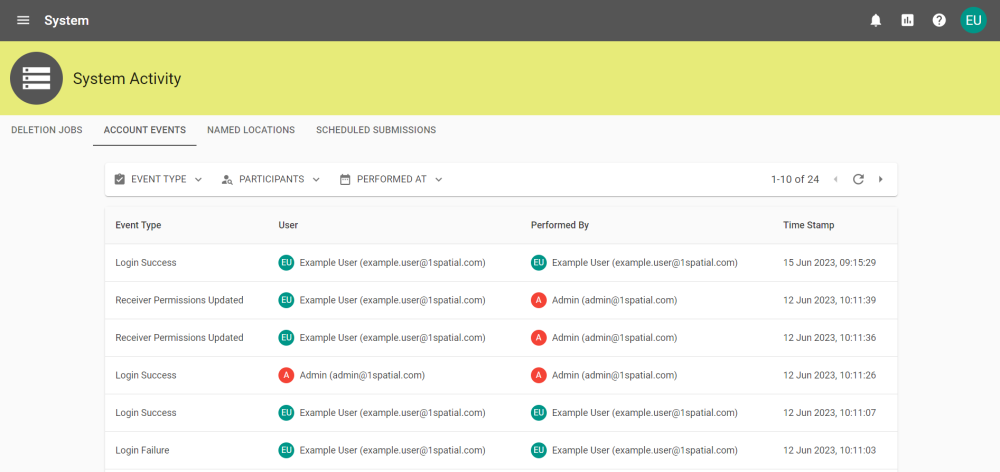
Task: Click the notifications bell icon
Action: coord(875,20)
